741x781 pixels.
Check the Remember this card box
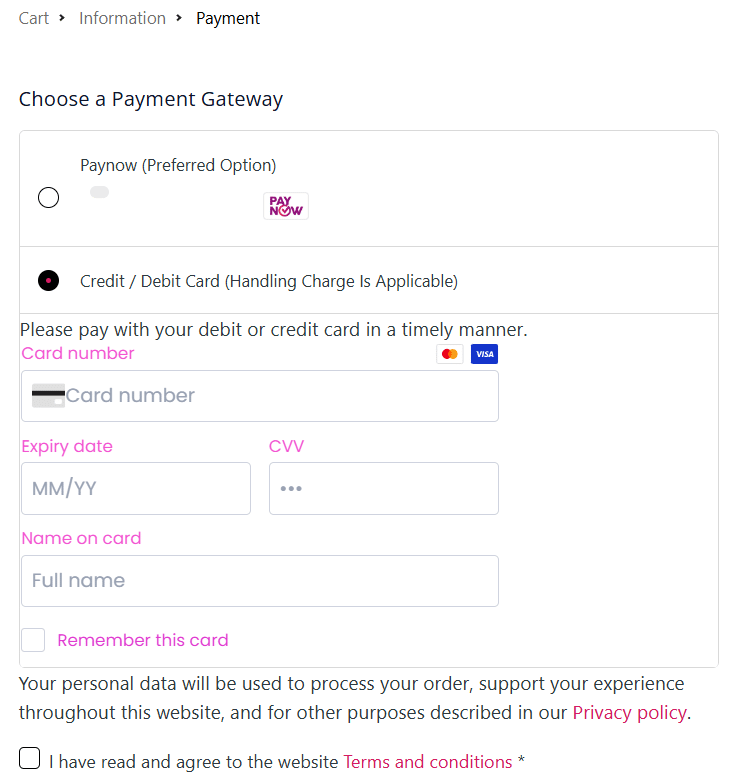pos(33,640)
